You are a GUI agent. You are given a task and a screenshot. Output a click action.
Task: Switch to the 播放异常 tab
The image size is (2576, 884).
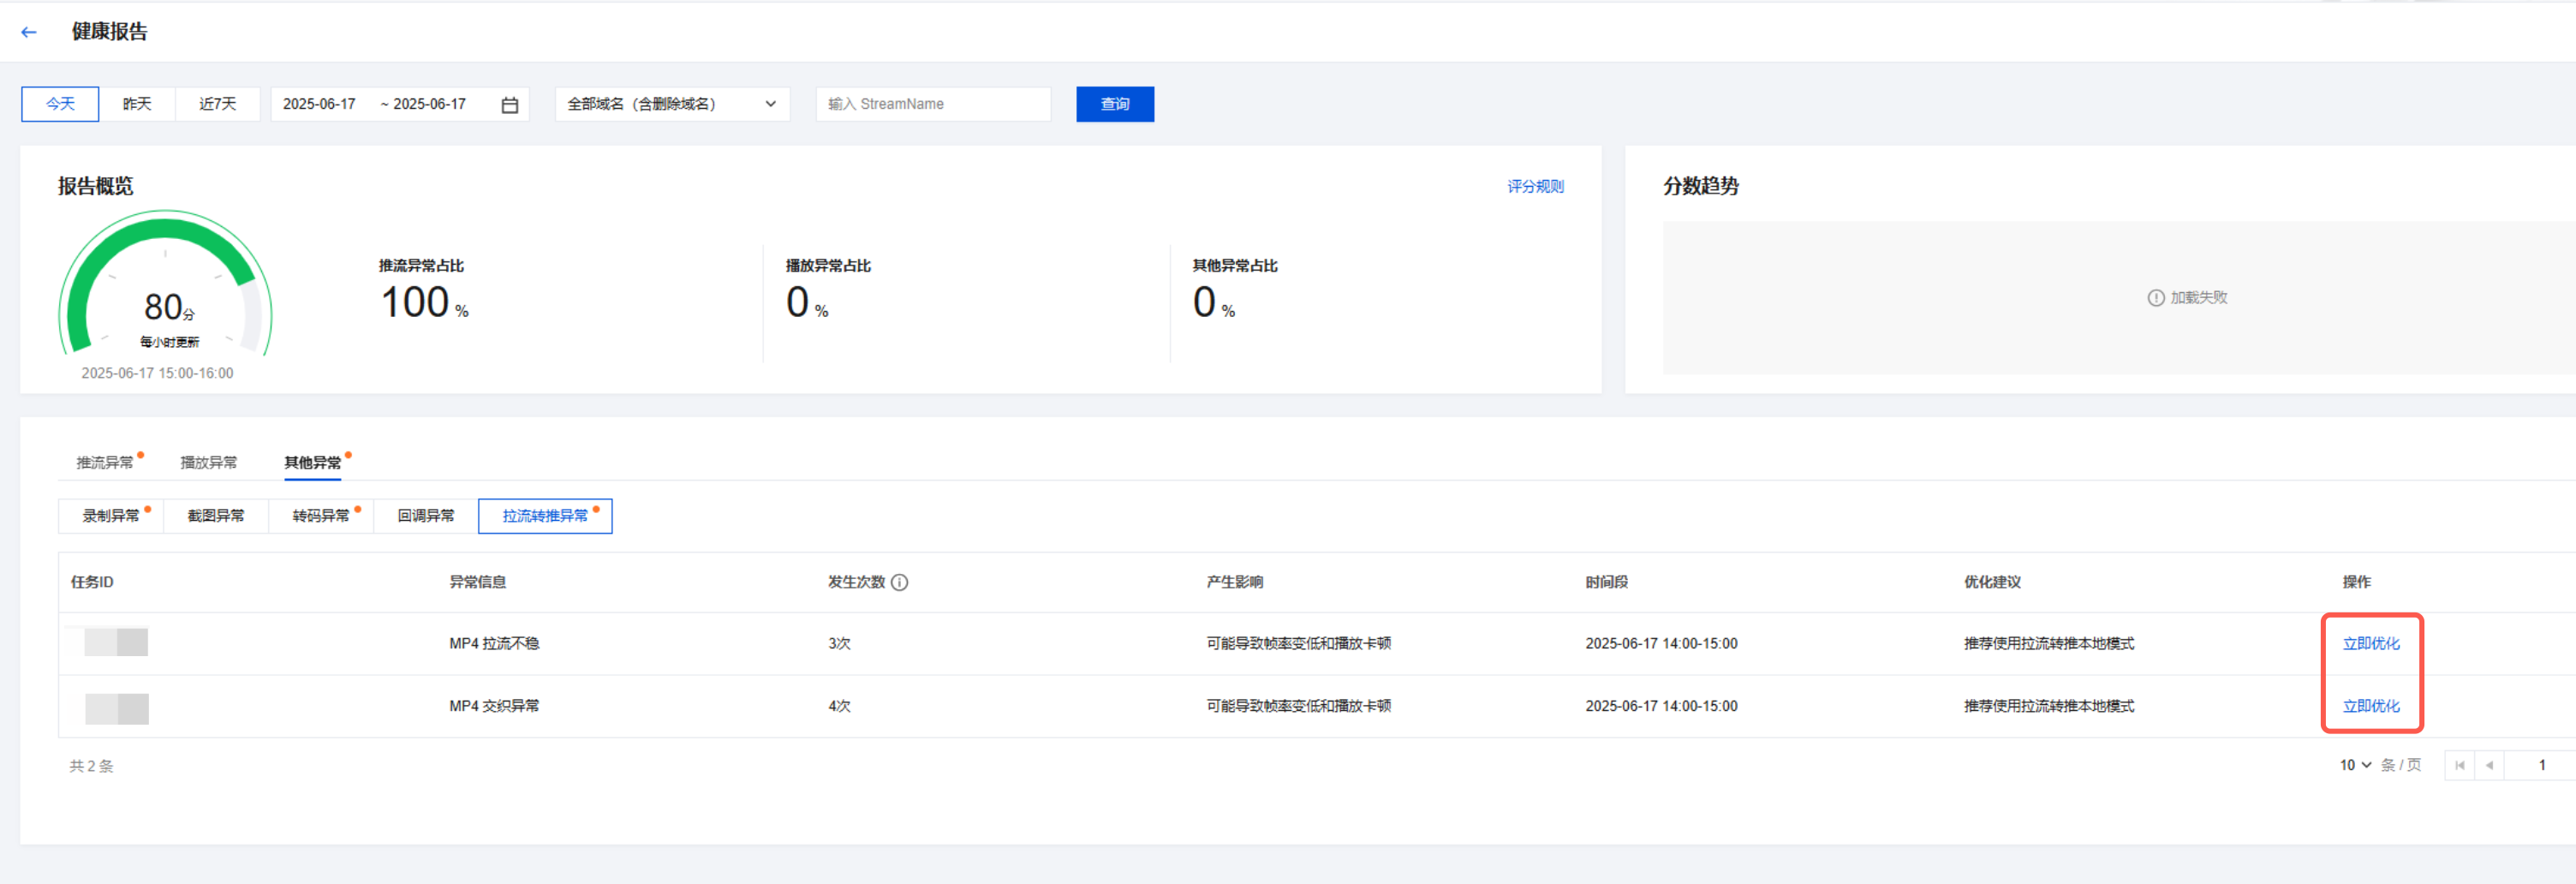(208, 462)
